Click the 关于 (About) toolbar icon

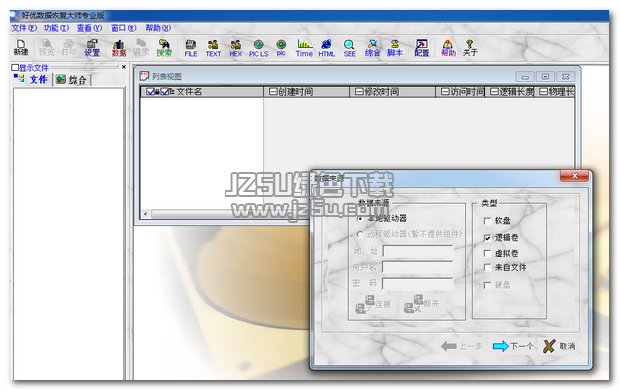coord(470,48)
